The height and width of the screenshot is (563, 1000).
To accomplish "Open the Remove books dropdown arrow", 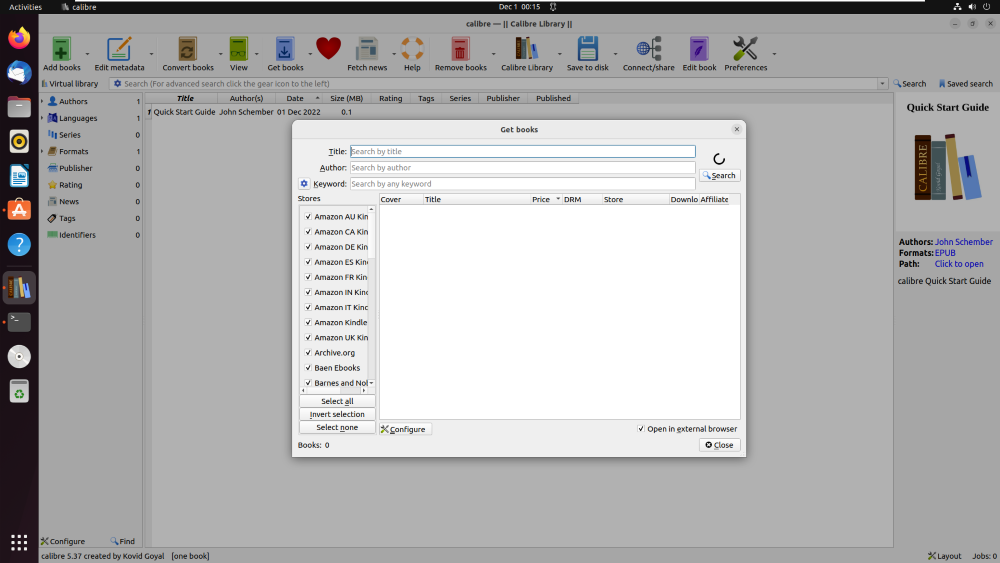I will click(493, 54).
